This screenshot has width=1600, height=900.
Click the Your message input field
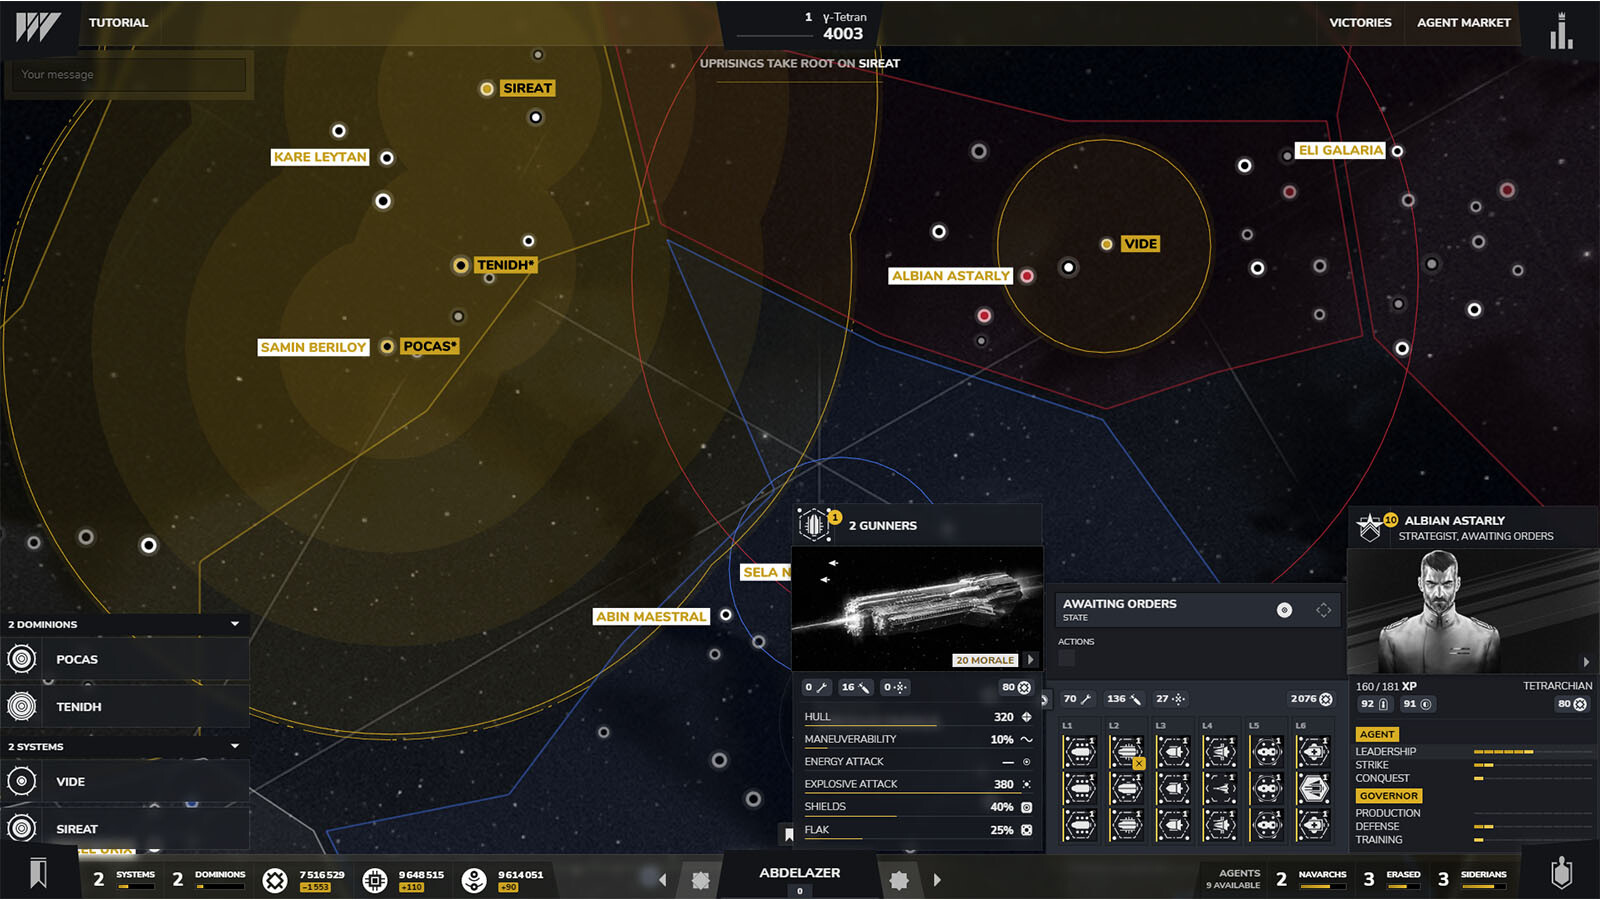(128, 75)
